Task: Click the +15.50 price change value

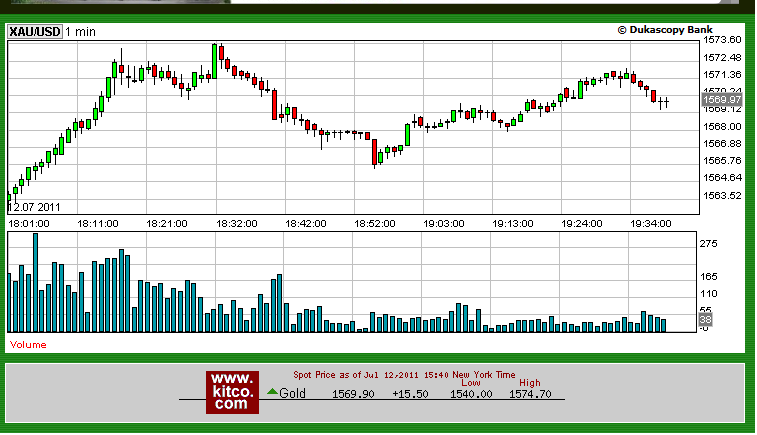Action: click(x=410, y=394)
